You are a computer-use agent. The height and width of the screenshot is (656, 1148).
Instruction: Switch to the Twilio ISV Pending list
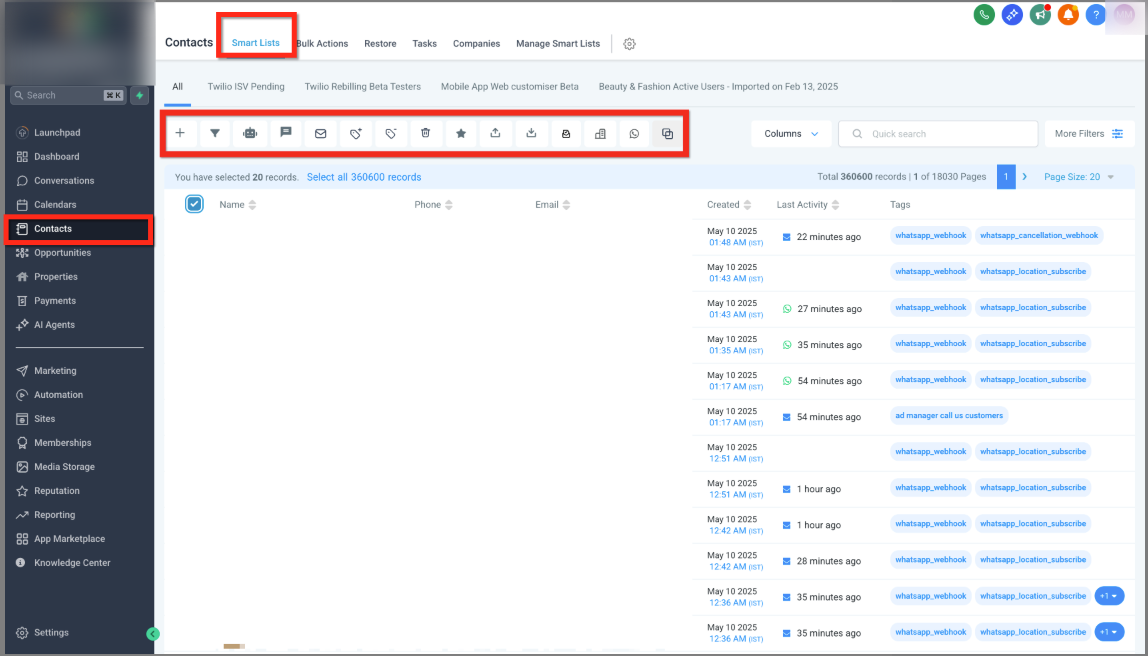tap(245, 87)
